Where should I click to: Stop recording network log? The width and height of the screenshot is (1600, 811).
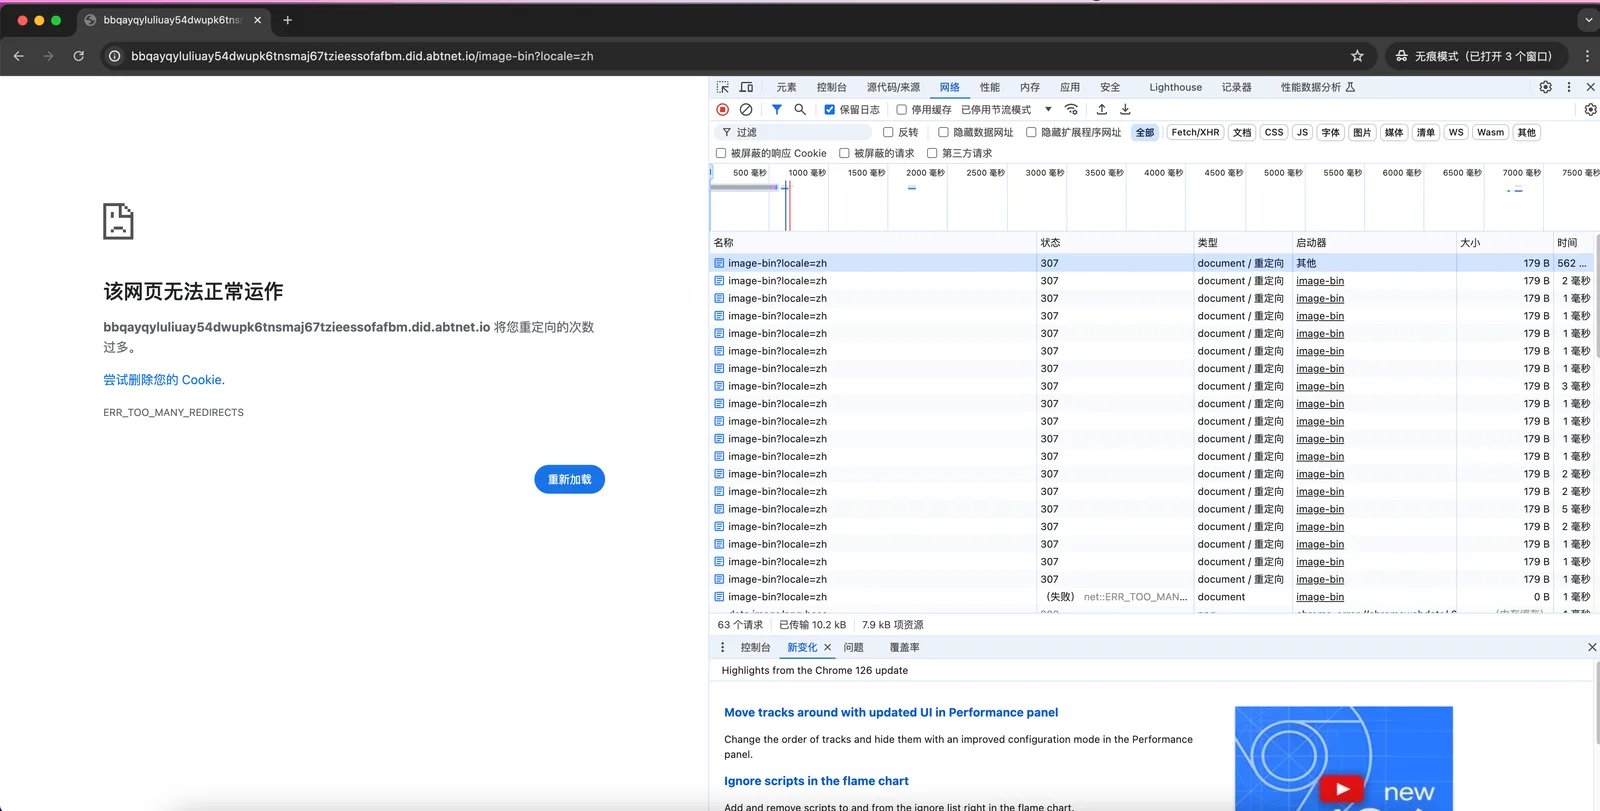pyautogui.click(x=723, y=109)
